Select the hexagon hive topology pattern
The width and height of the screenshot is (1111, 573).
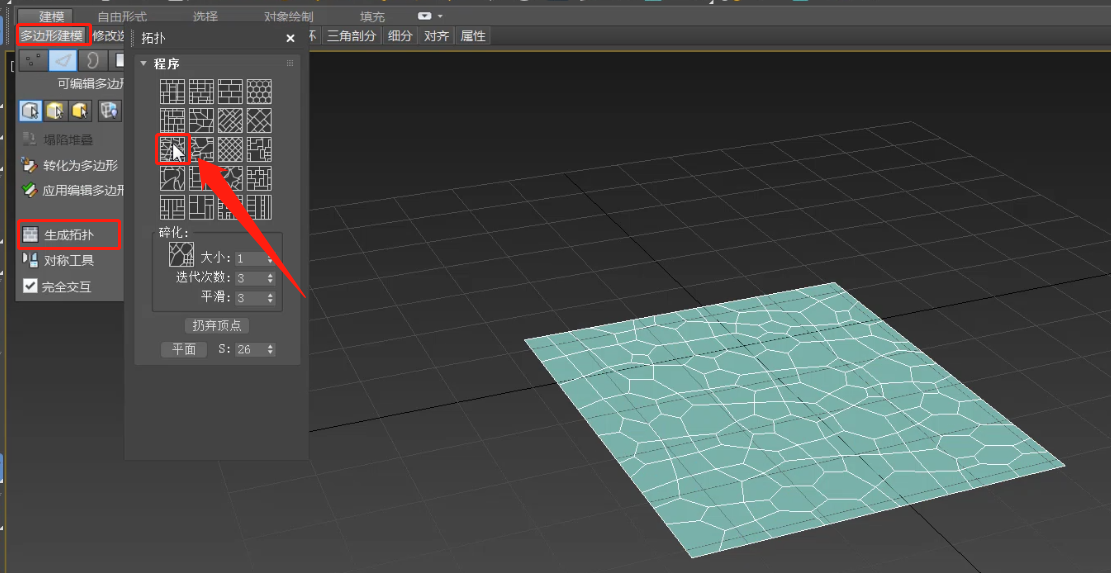259,91
